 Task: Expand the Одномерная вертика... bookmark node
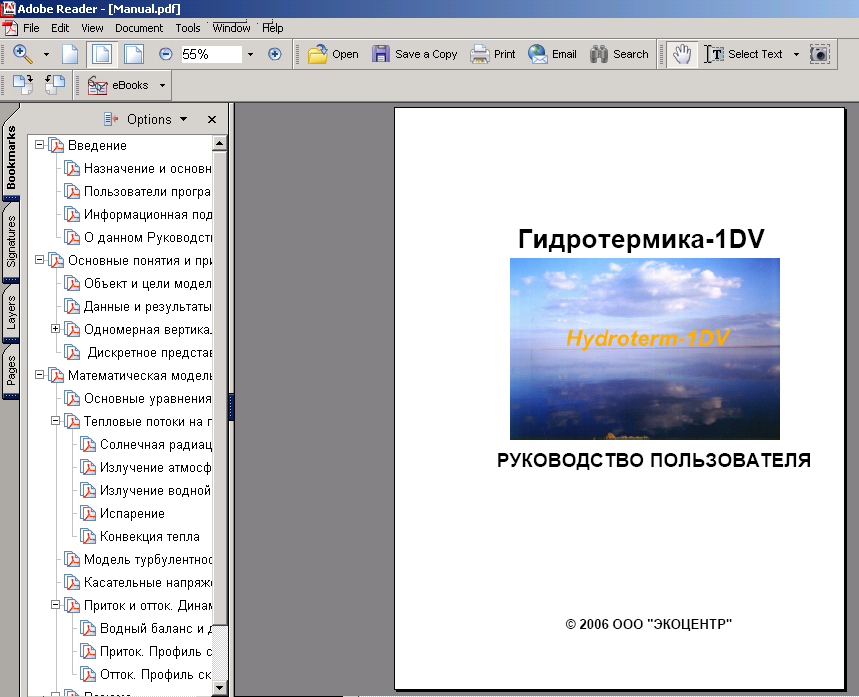point(56,329)
